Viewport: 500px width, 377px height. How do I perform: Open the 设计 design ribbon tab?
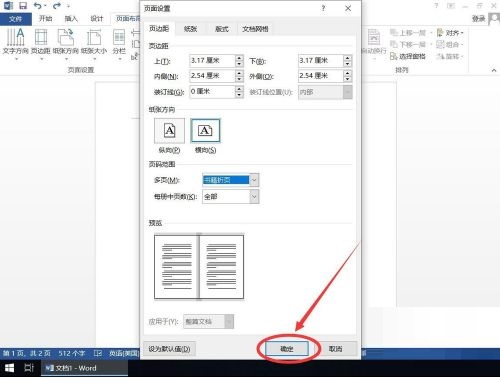[x=97, y=19]
